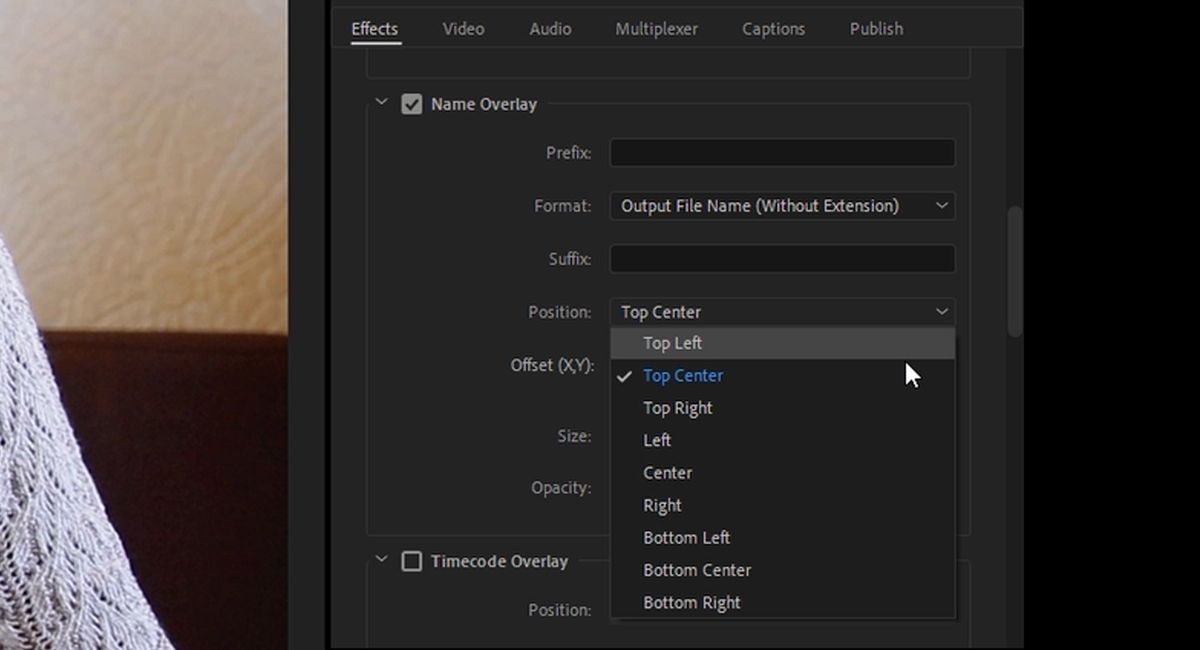
Task: Collapse the Name Overlay section
Action: (x=381, y=103)
